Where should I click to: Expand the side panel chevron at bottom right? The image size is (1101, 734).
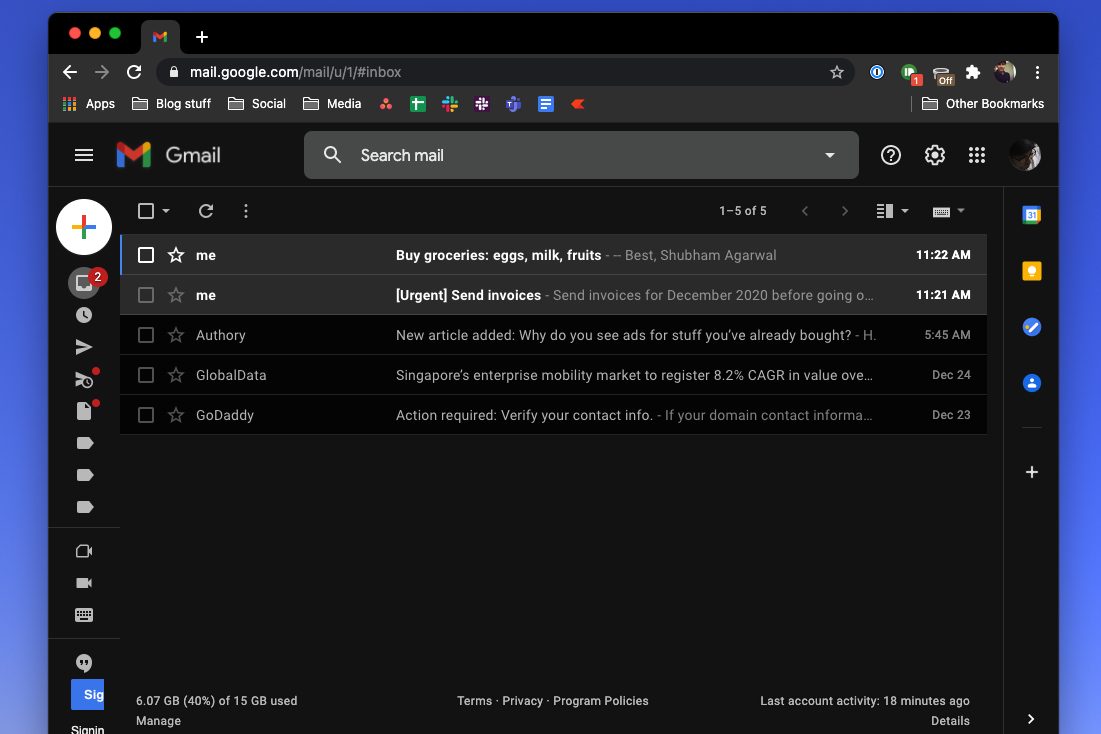pyautogui.click(x=1031, y=719)
